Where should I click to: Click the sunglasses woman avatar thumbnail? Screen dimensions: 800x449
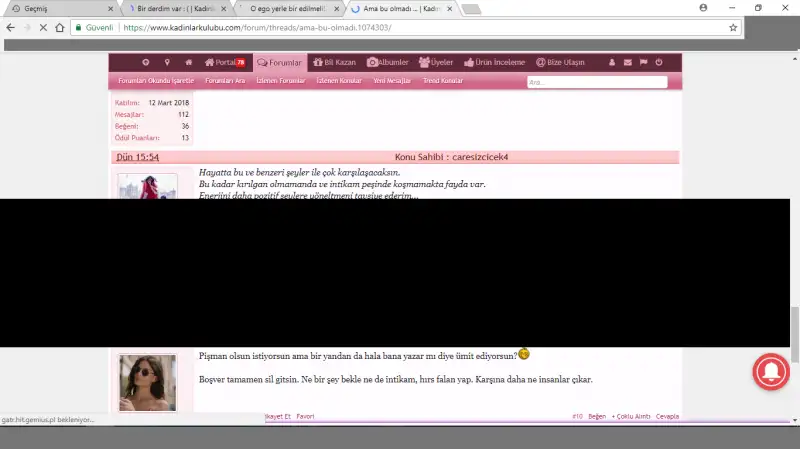tap(147, 382)
